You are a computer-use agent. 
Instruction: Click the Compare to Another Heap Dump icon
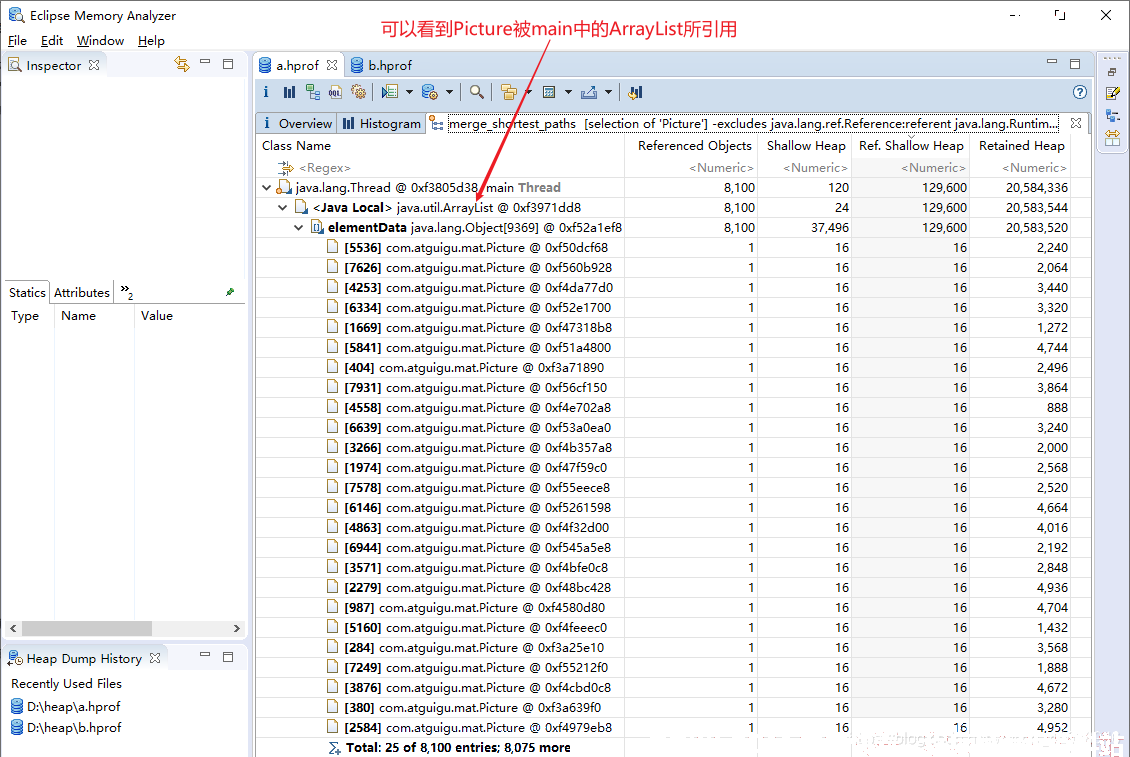click(x=635, y=92)
